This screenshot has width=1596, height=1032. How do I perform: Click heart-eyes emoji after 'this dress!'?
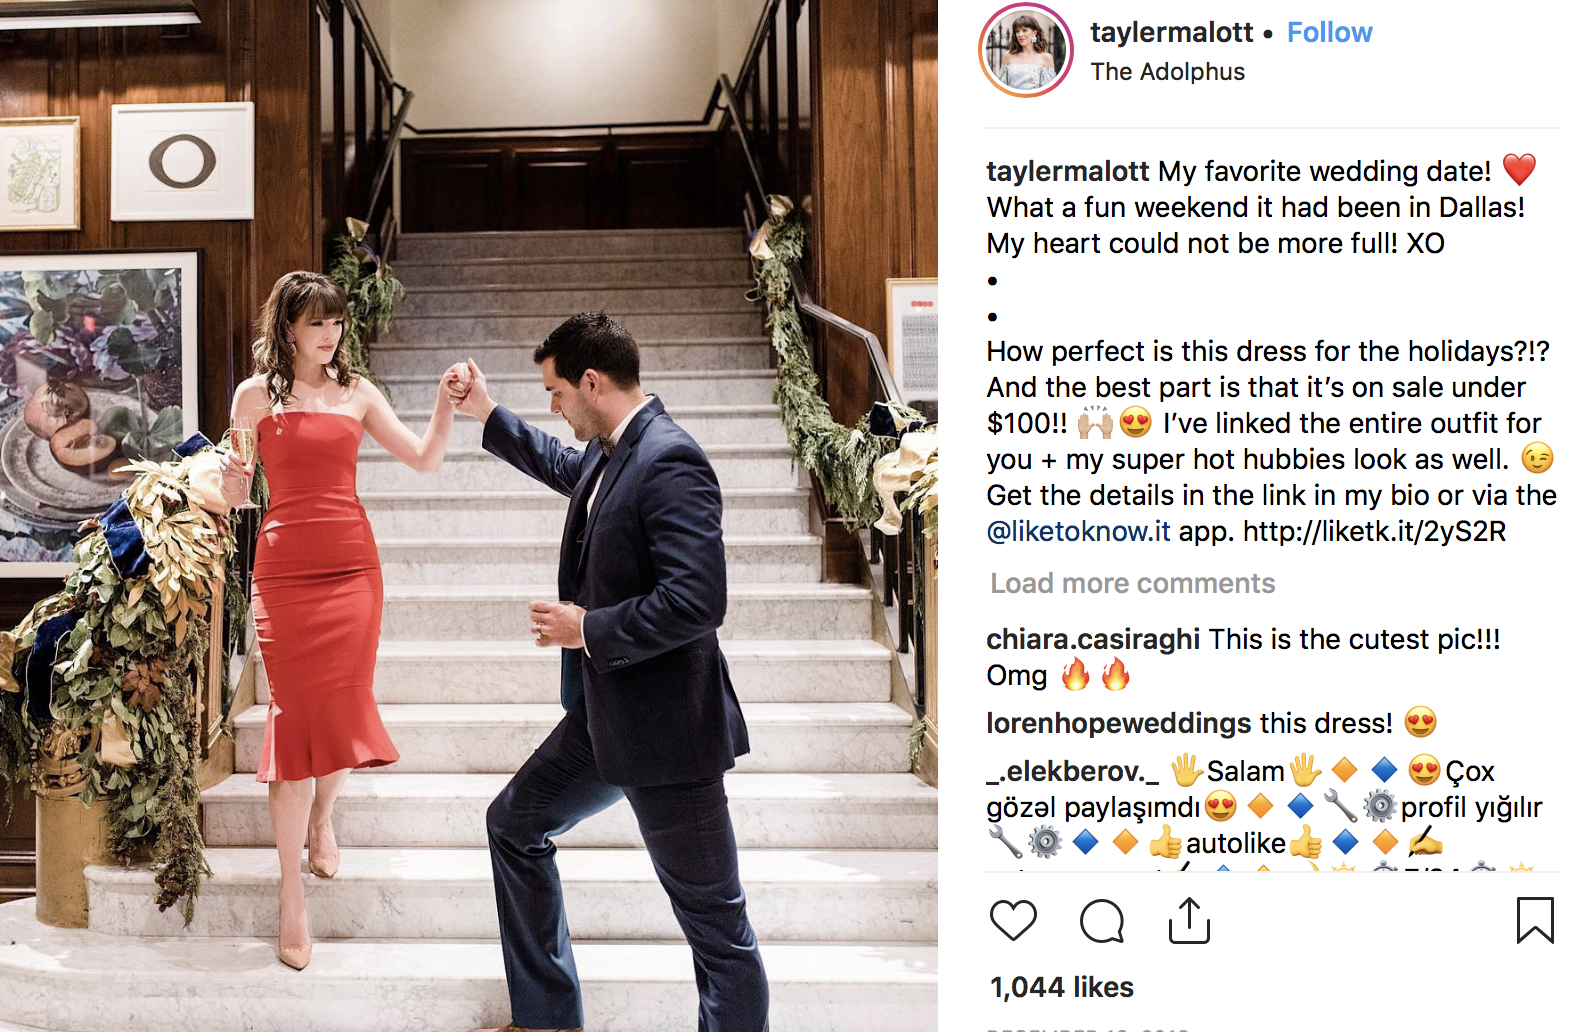pos(1420,722)
